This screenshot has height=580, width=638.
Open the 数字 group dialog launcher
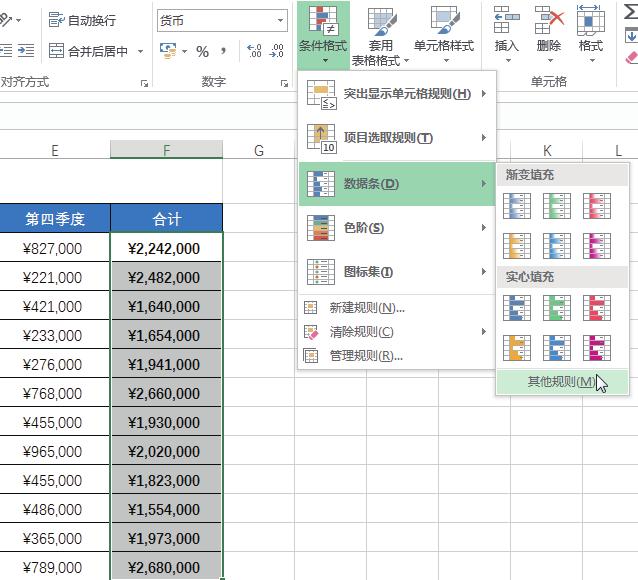[285, 83]
